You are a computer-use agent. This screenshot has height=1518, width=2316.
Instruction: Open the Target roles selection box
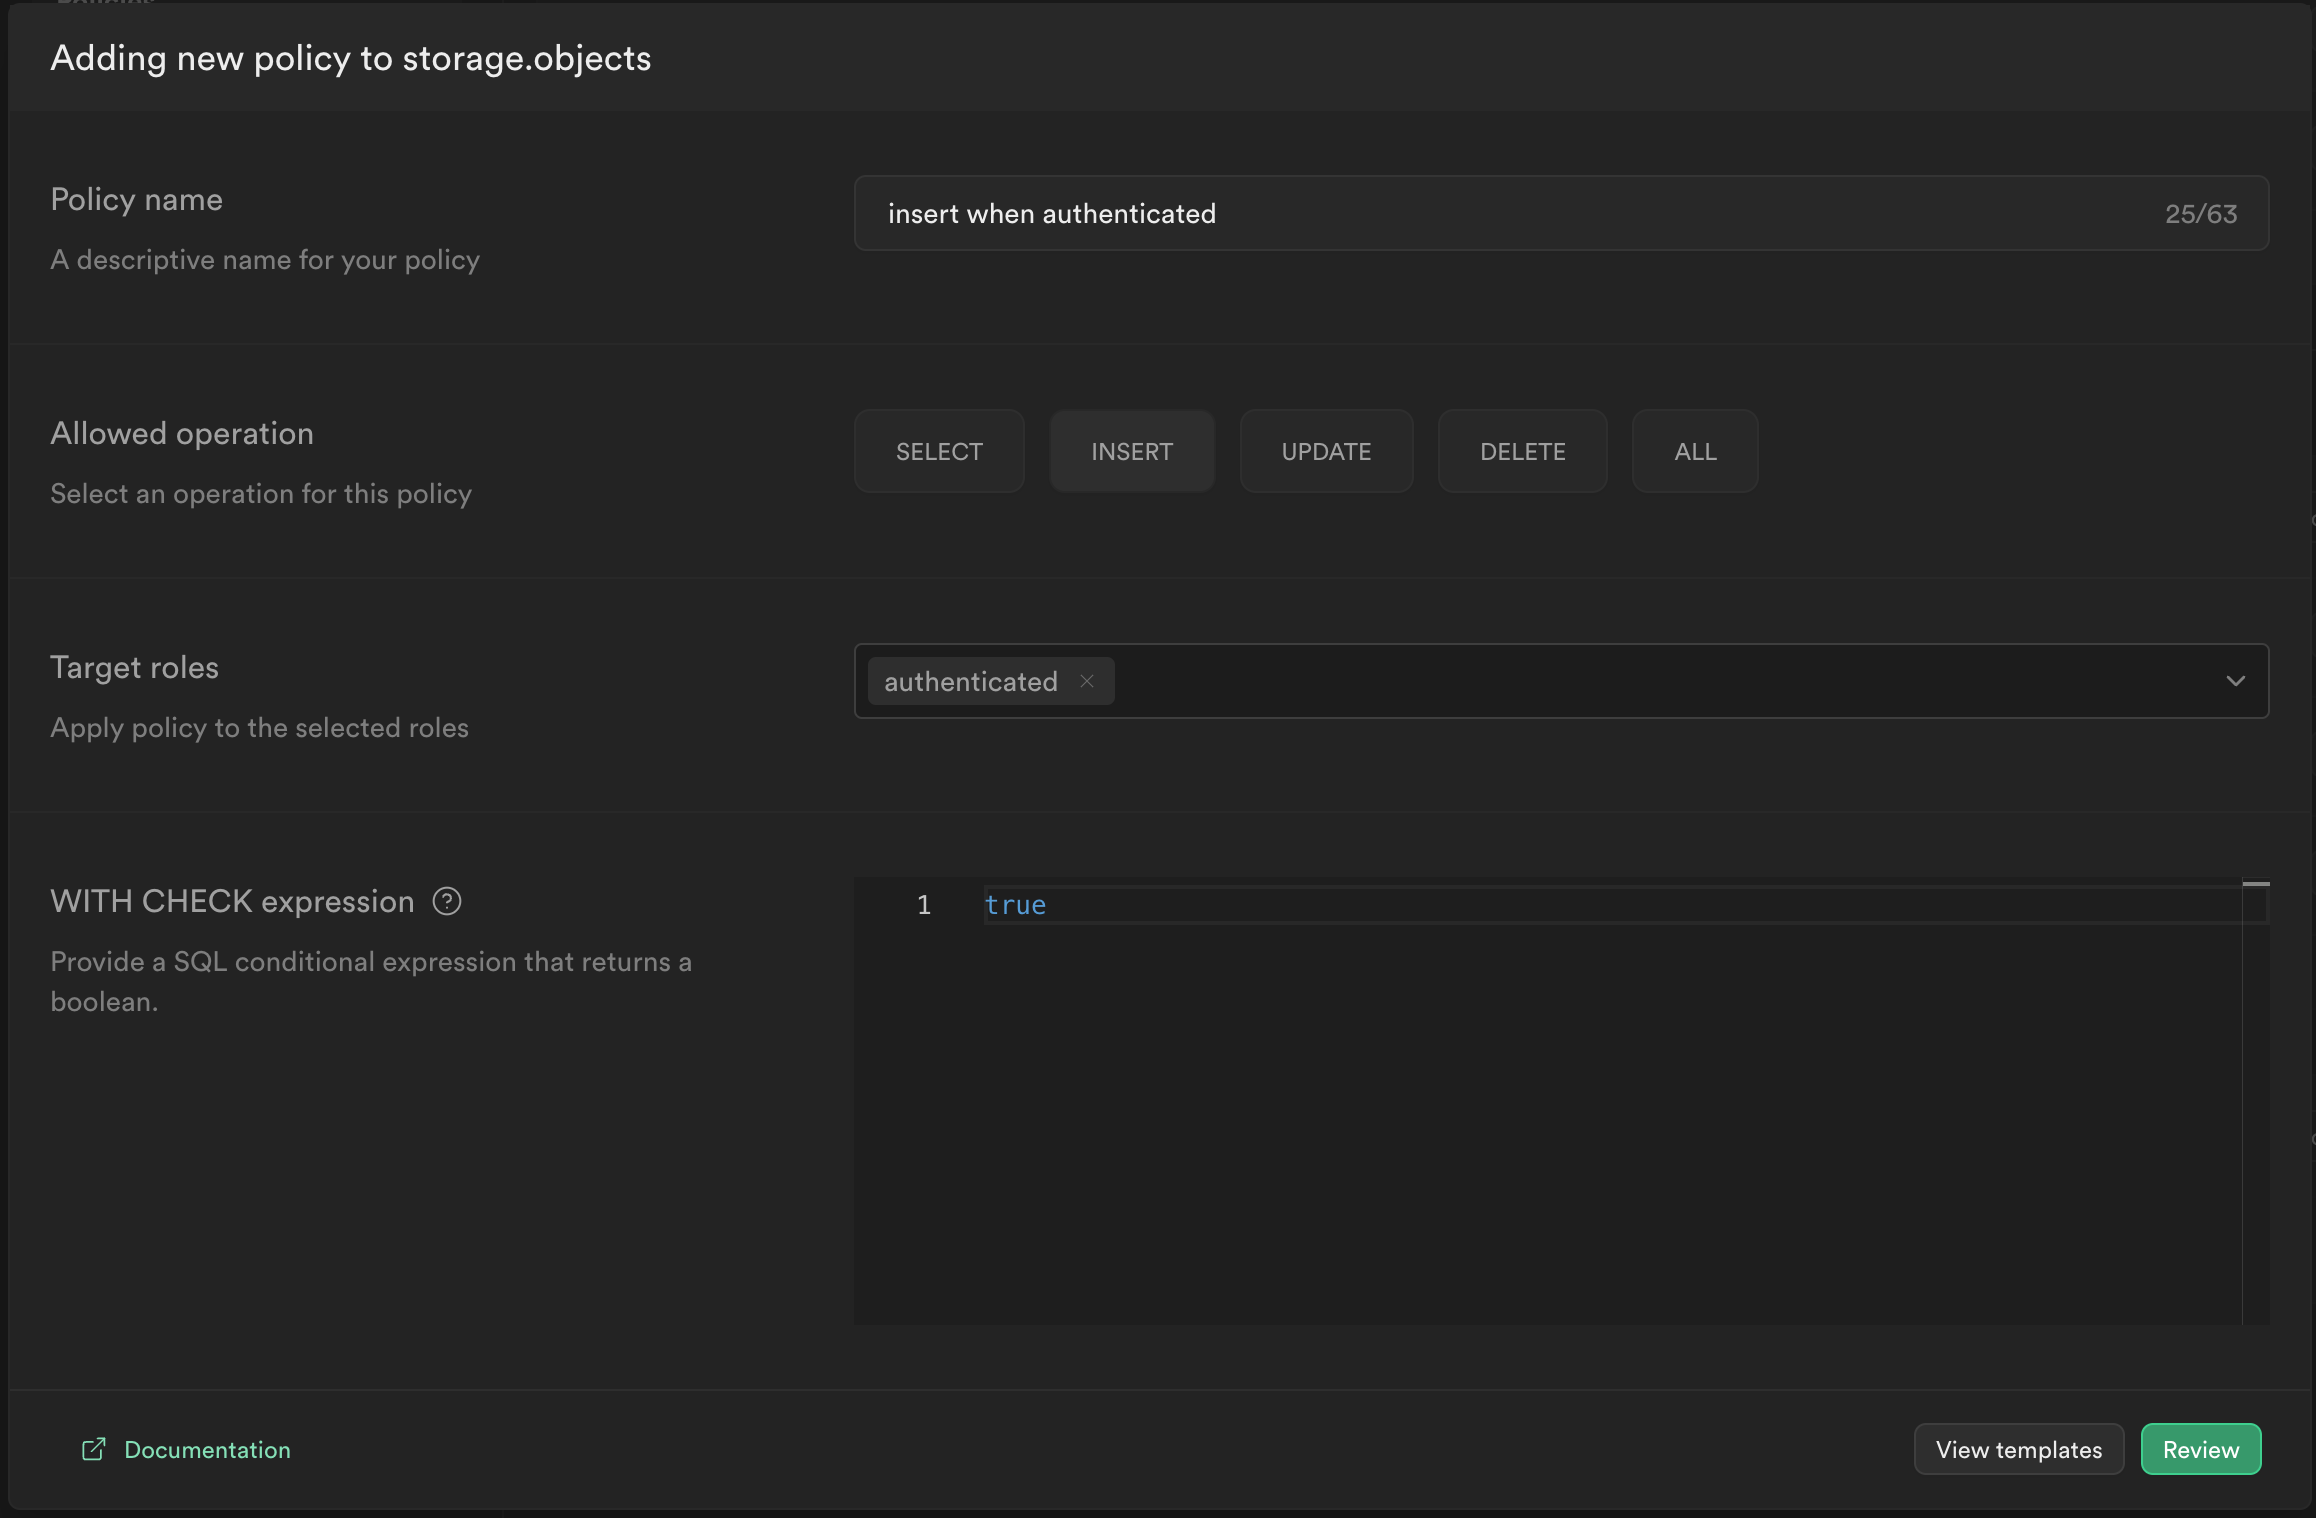1650,681
